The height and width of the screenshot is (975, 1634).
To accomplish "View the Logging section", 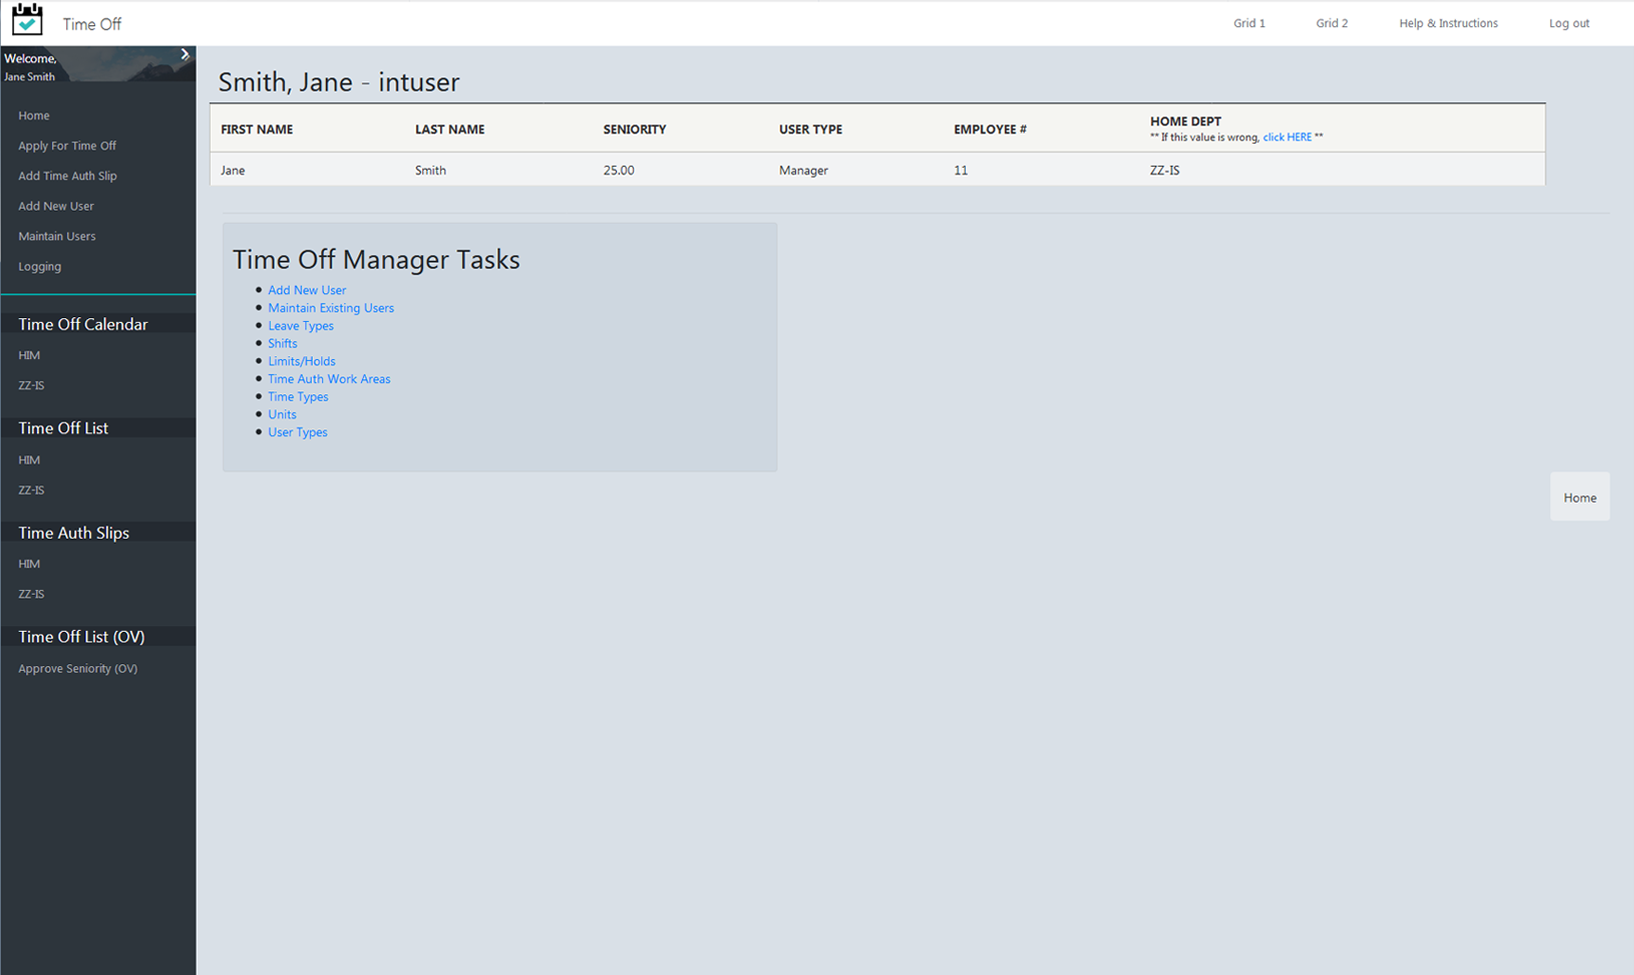I will [39, 266].
